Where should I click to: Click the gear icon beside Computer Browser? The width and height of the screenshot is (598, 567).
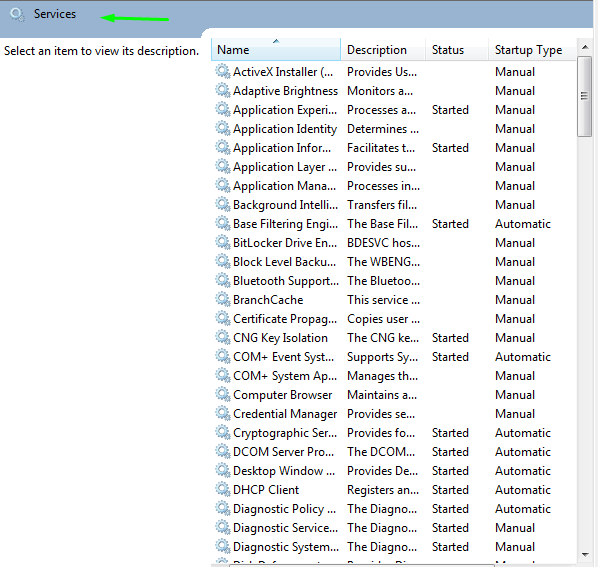click(x=223, y=394)
